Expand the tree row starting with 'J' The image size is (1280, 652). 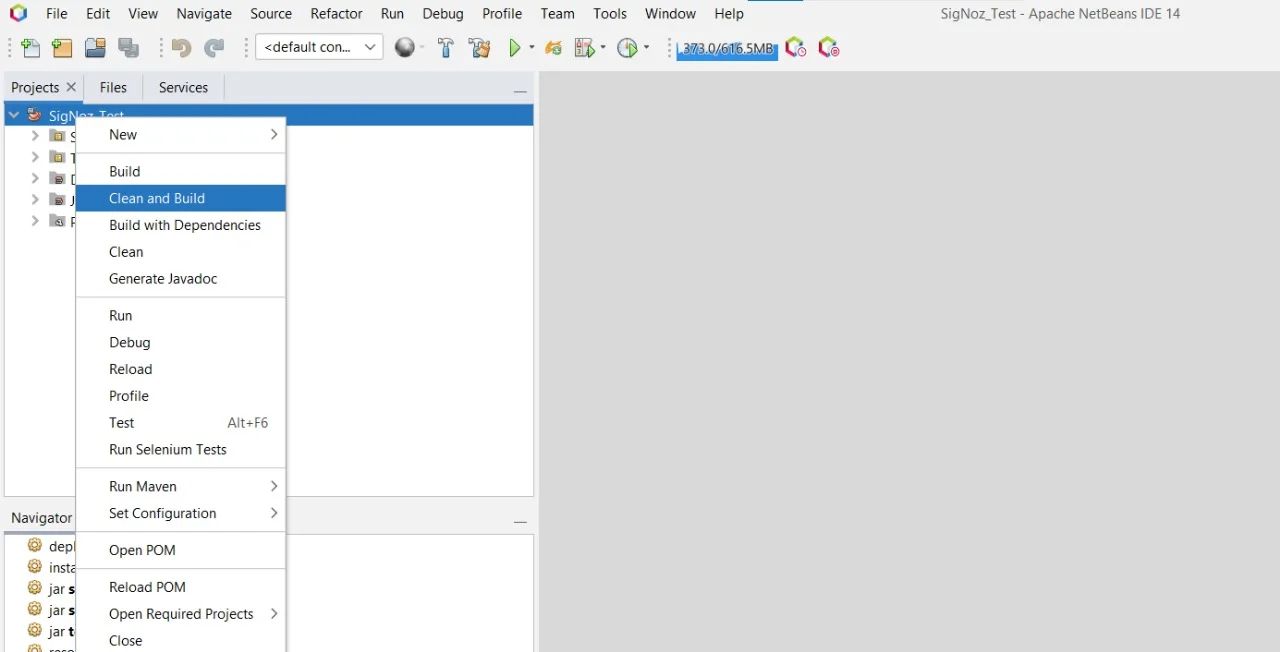[35, 199]
